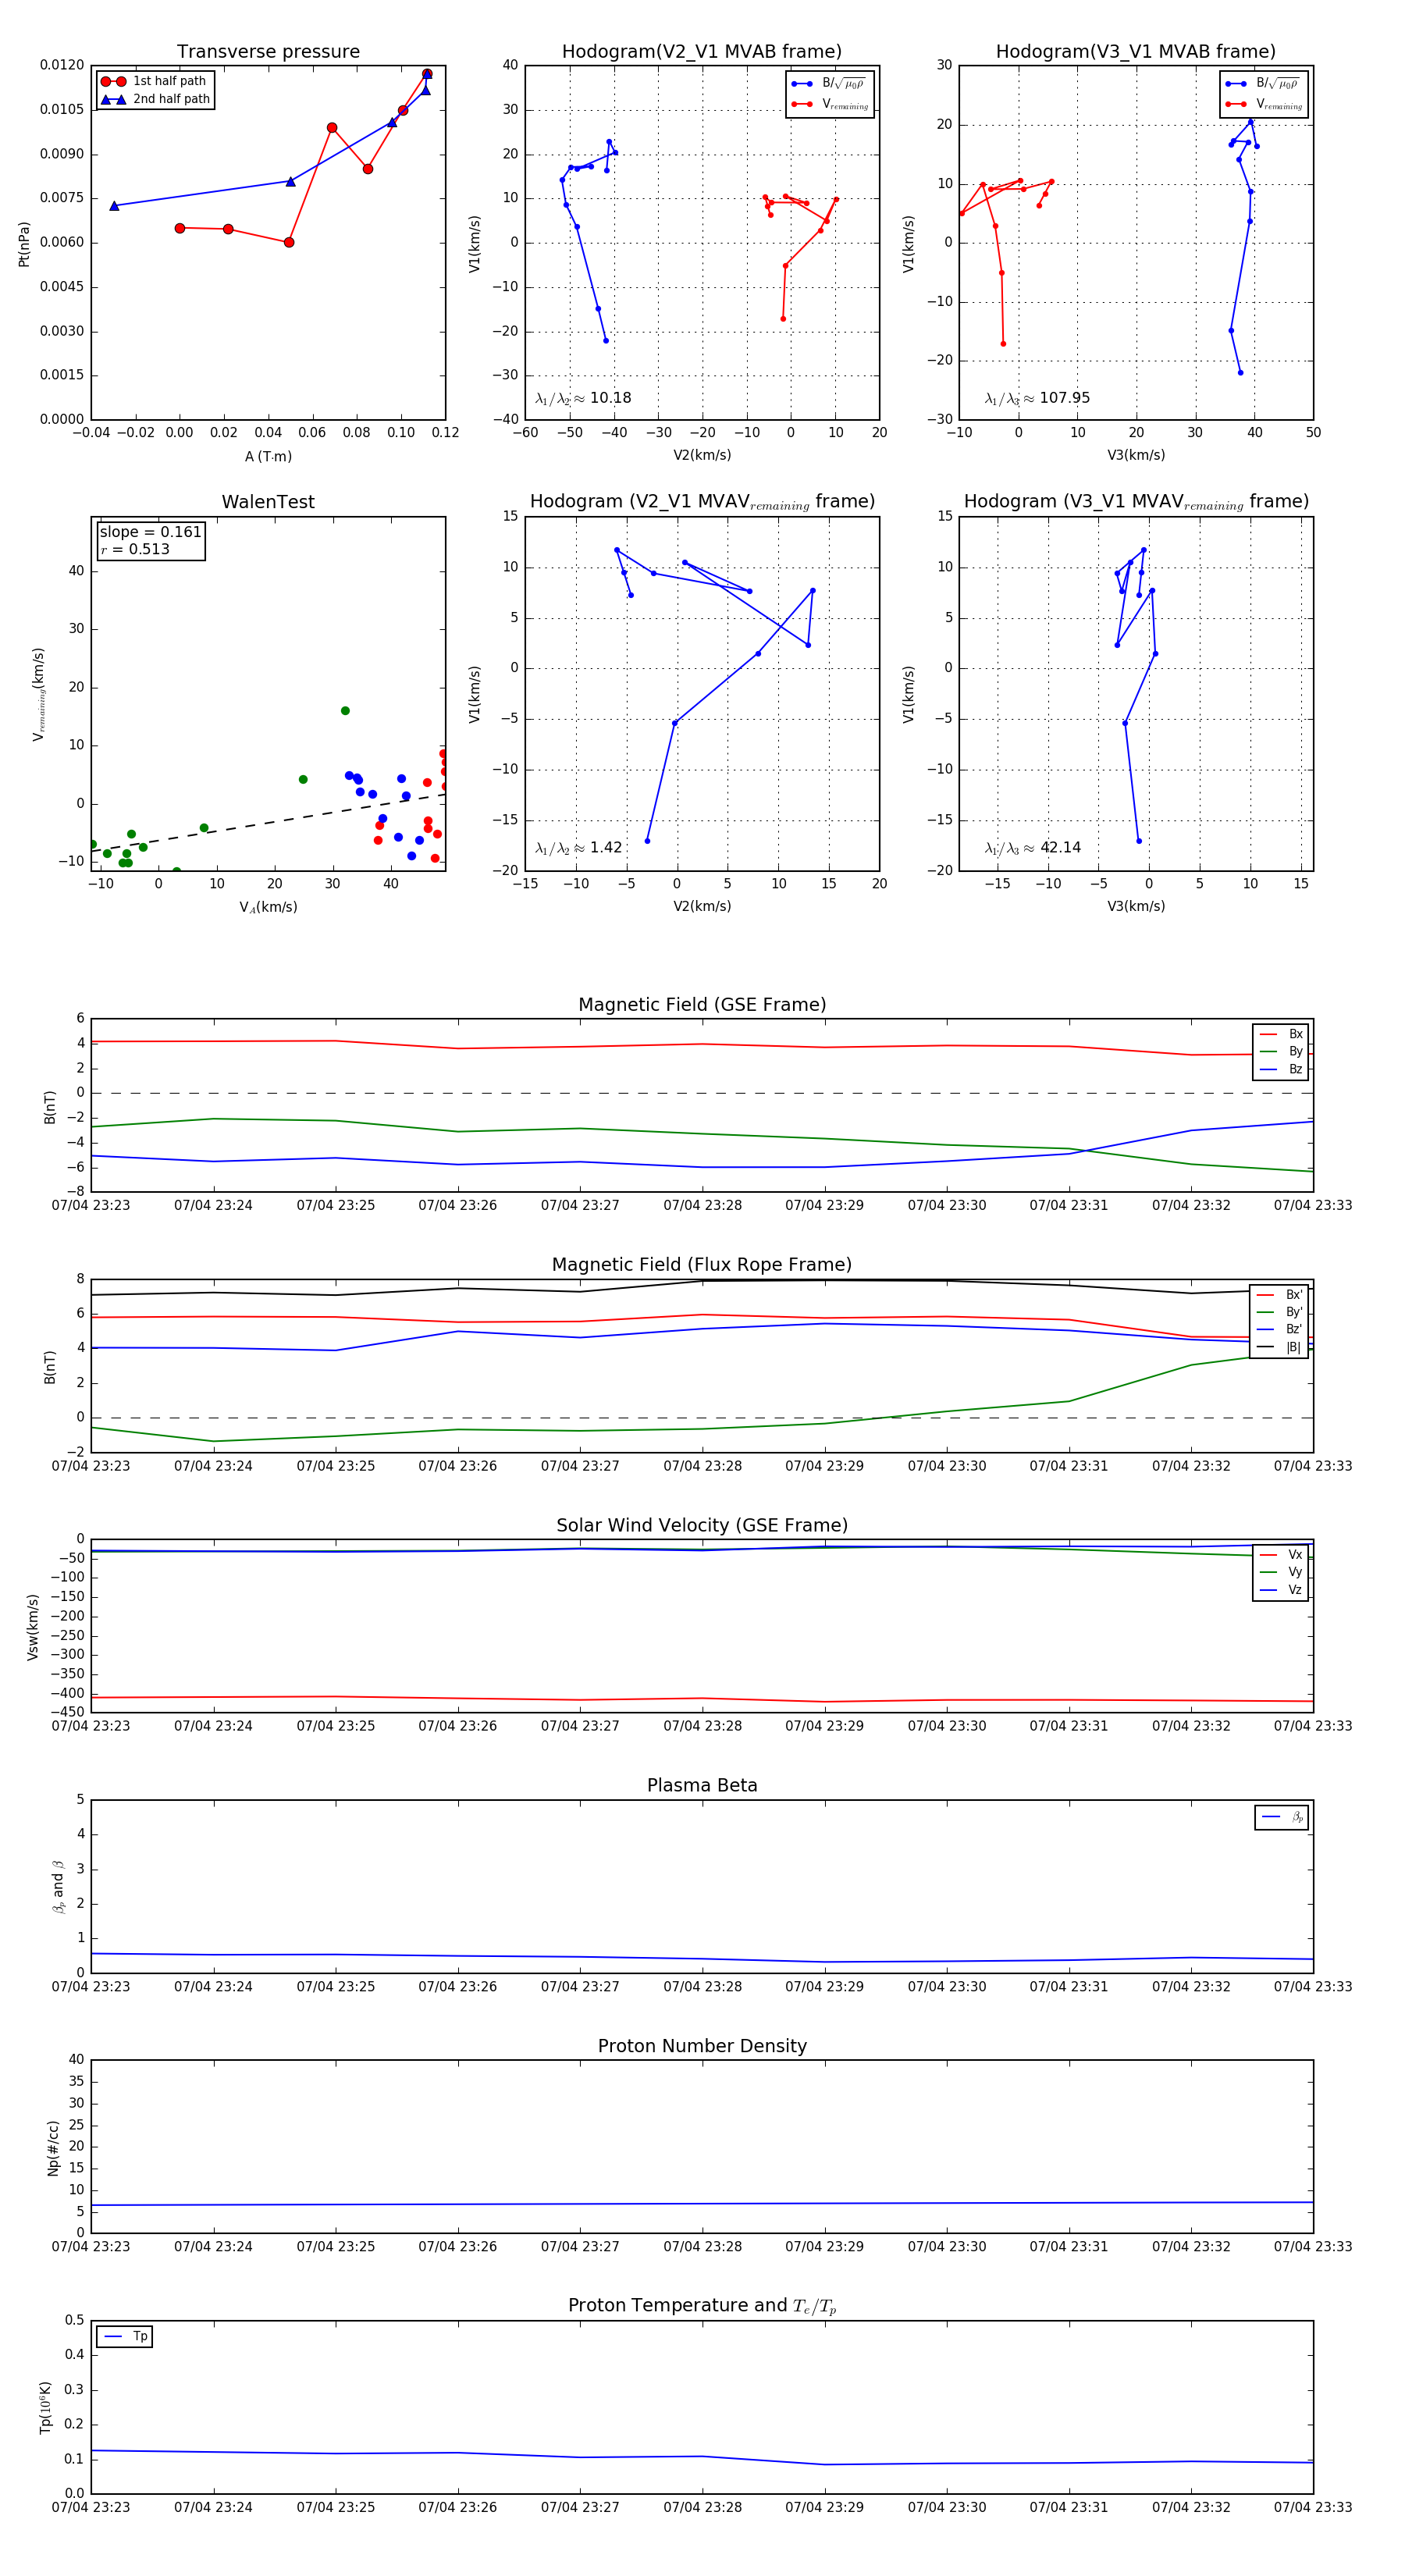The height and width of the screenshot is (2576, 1405).
Task: Click the 'Proton Temperature and Te/Tp' title
Action: 702,2306
